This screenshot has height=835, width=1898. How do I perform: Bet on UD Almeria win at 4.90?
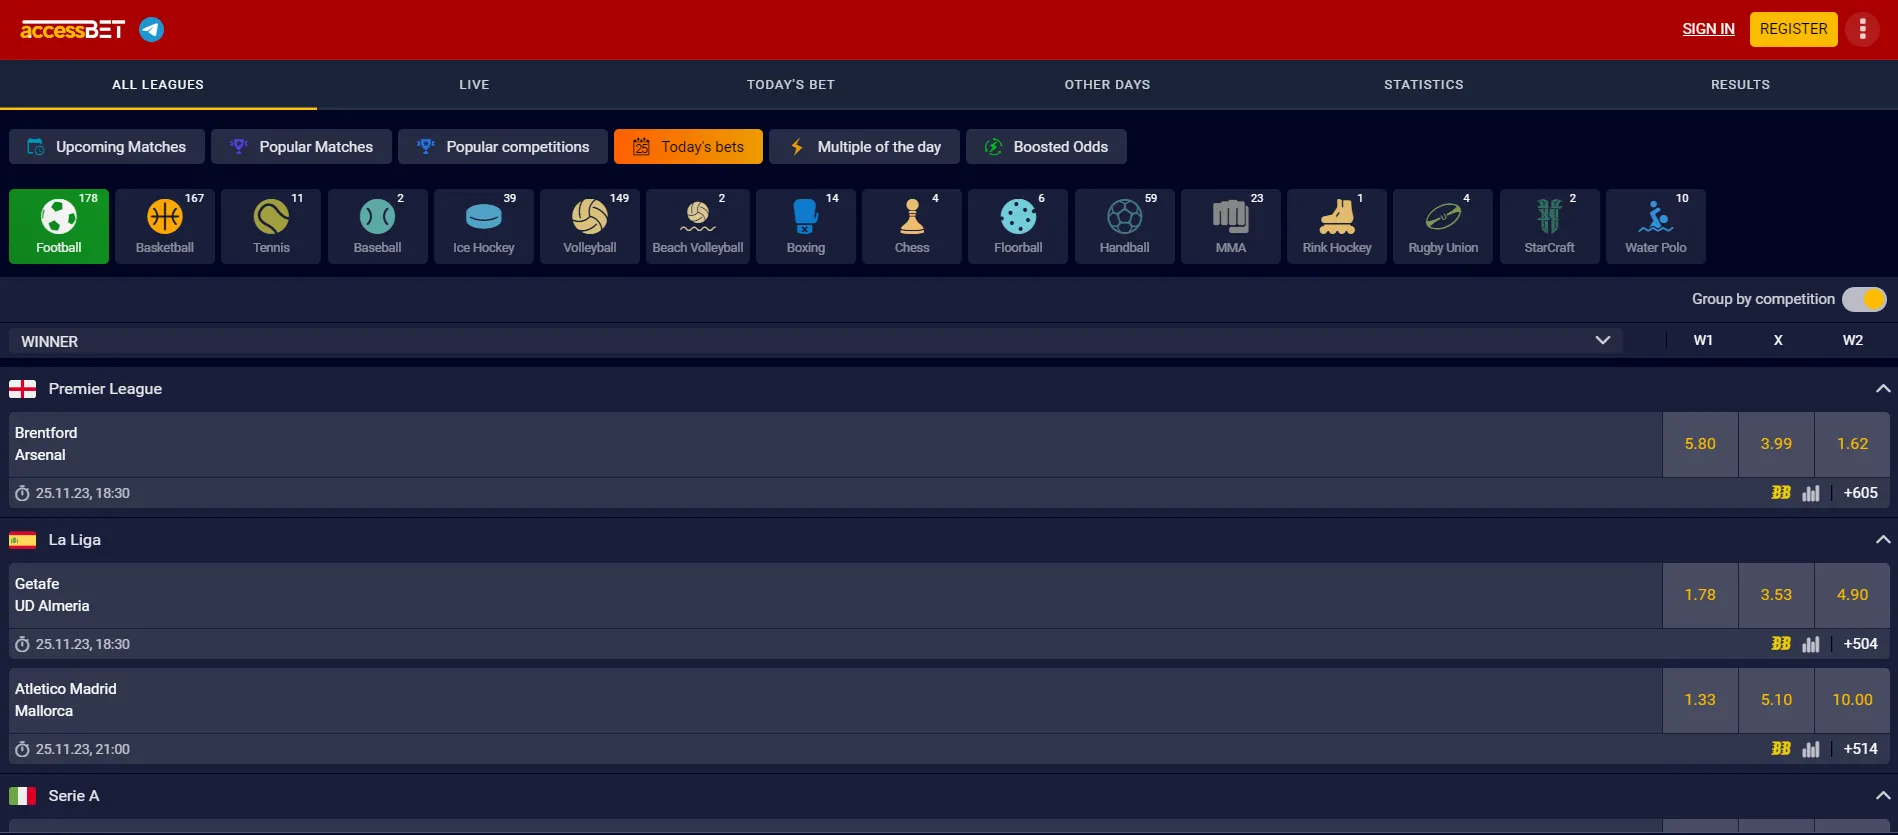tap(1852, 595)
